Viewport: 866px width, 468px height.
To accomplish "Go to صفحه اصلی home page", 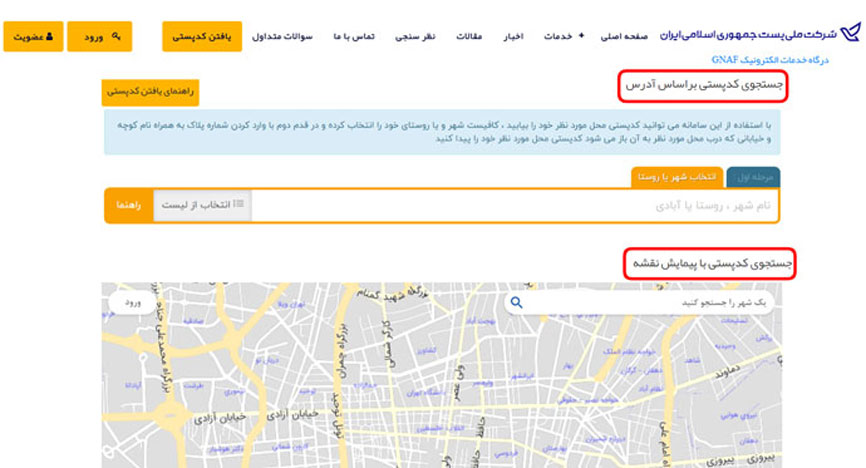I will coord(624,36).
